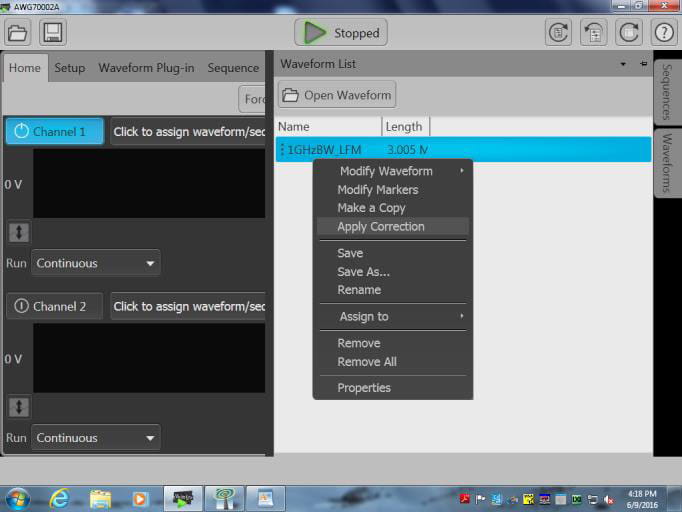This screenshot has width=682, height=512.
Task: Switch to the Waveform Plug-in tab
Action: point(146,68)
